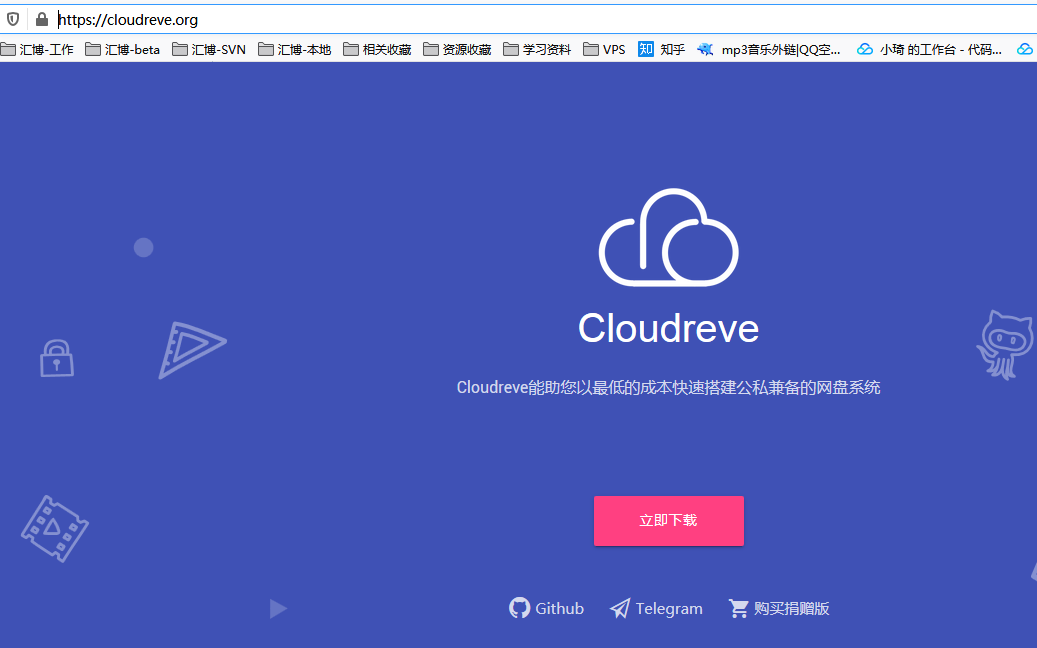Open the 知乎 bookmark
Screen dimensions: 1037x648
[661, 50]
